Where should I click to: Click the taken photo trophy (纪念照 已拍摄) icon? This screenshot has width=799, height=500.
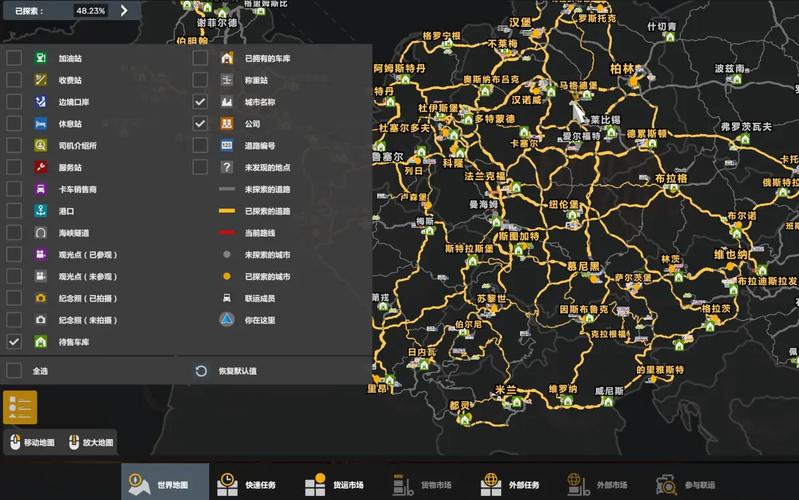pyautogui.click(x=41, y=298)
